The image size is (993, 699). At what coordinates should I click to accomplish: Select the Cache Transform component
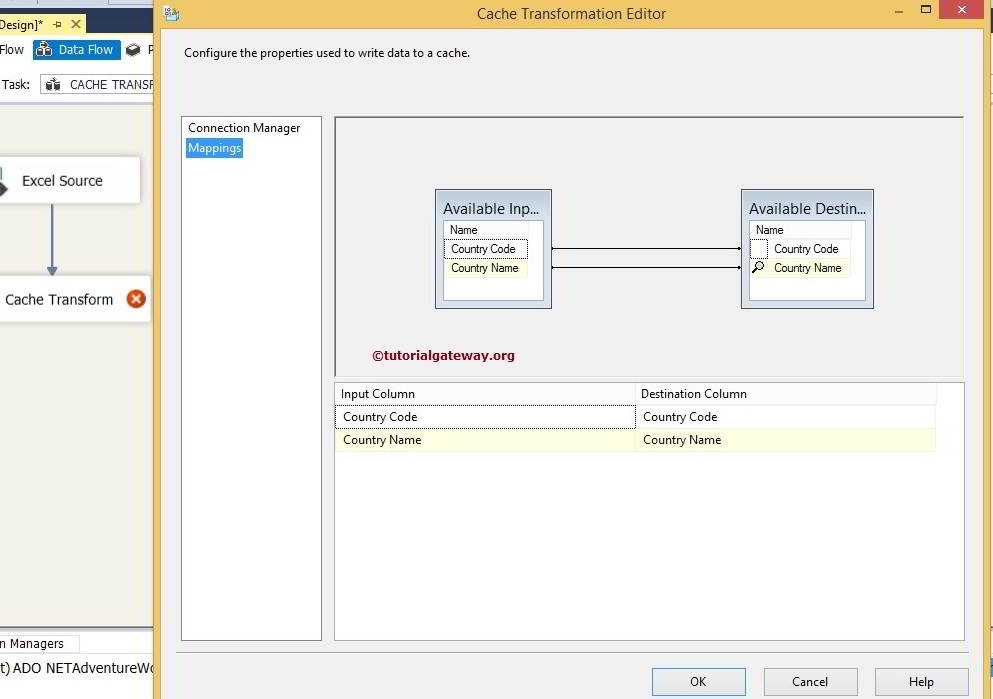[60, 299]
